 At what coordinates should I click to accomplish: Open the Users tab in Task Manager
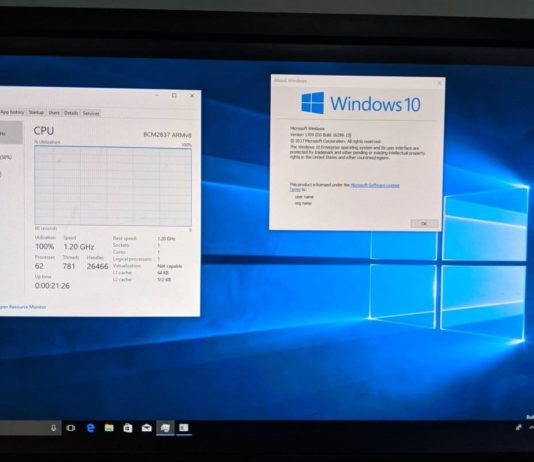pos(54,113)
